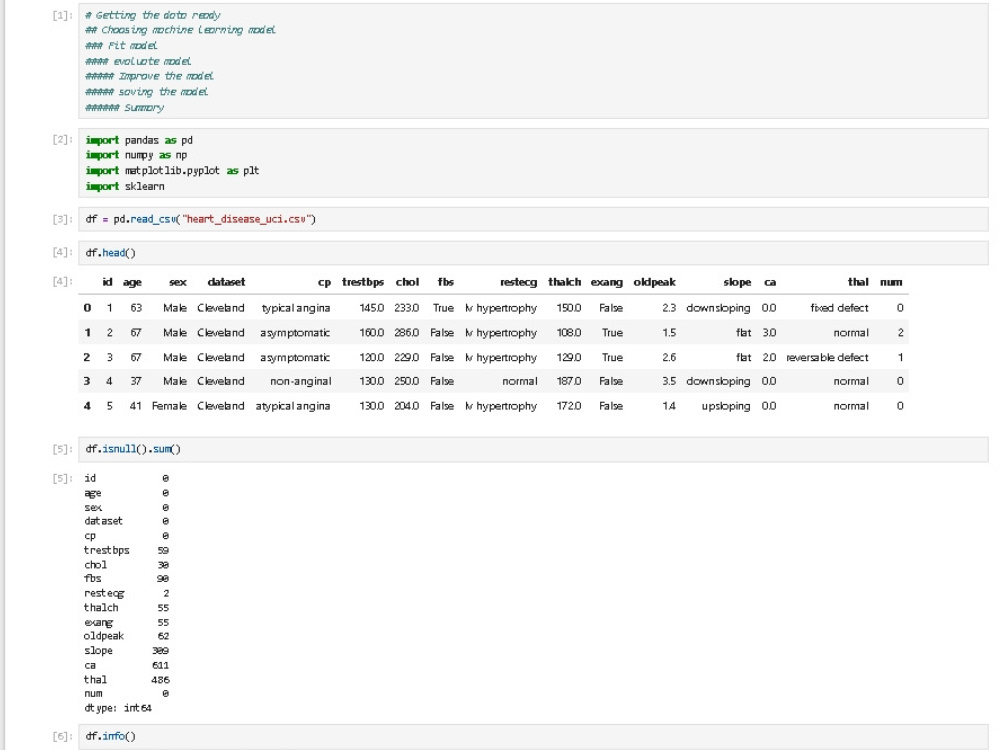The image size is (1000, 750).
Task: Click the "ca 611" null-count row
Action: click(126, 666)
